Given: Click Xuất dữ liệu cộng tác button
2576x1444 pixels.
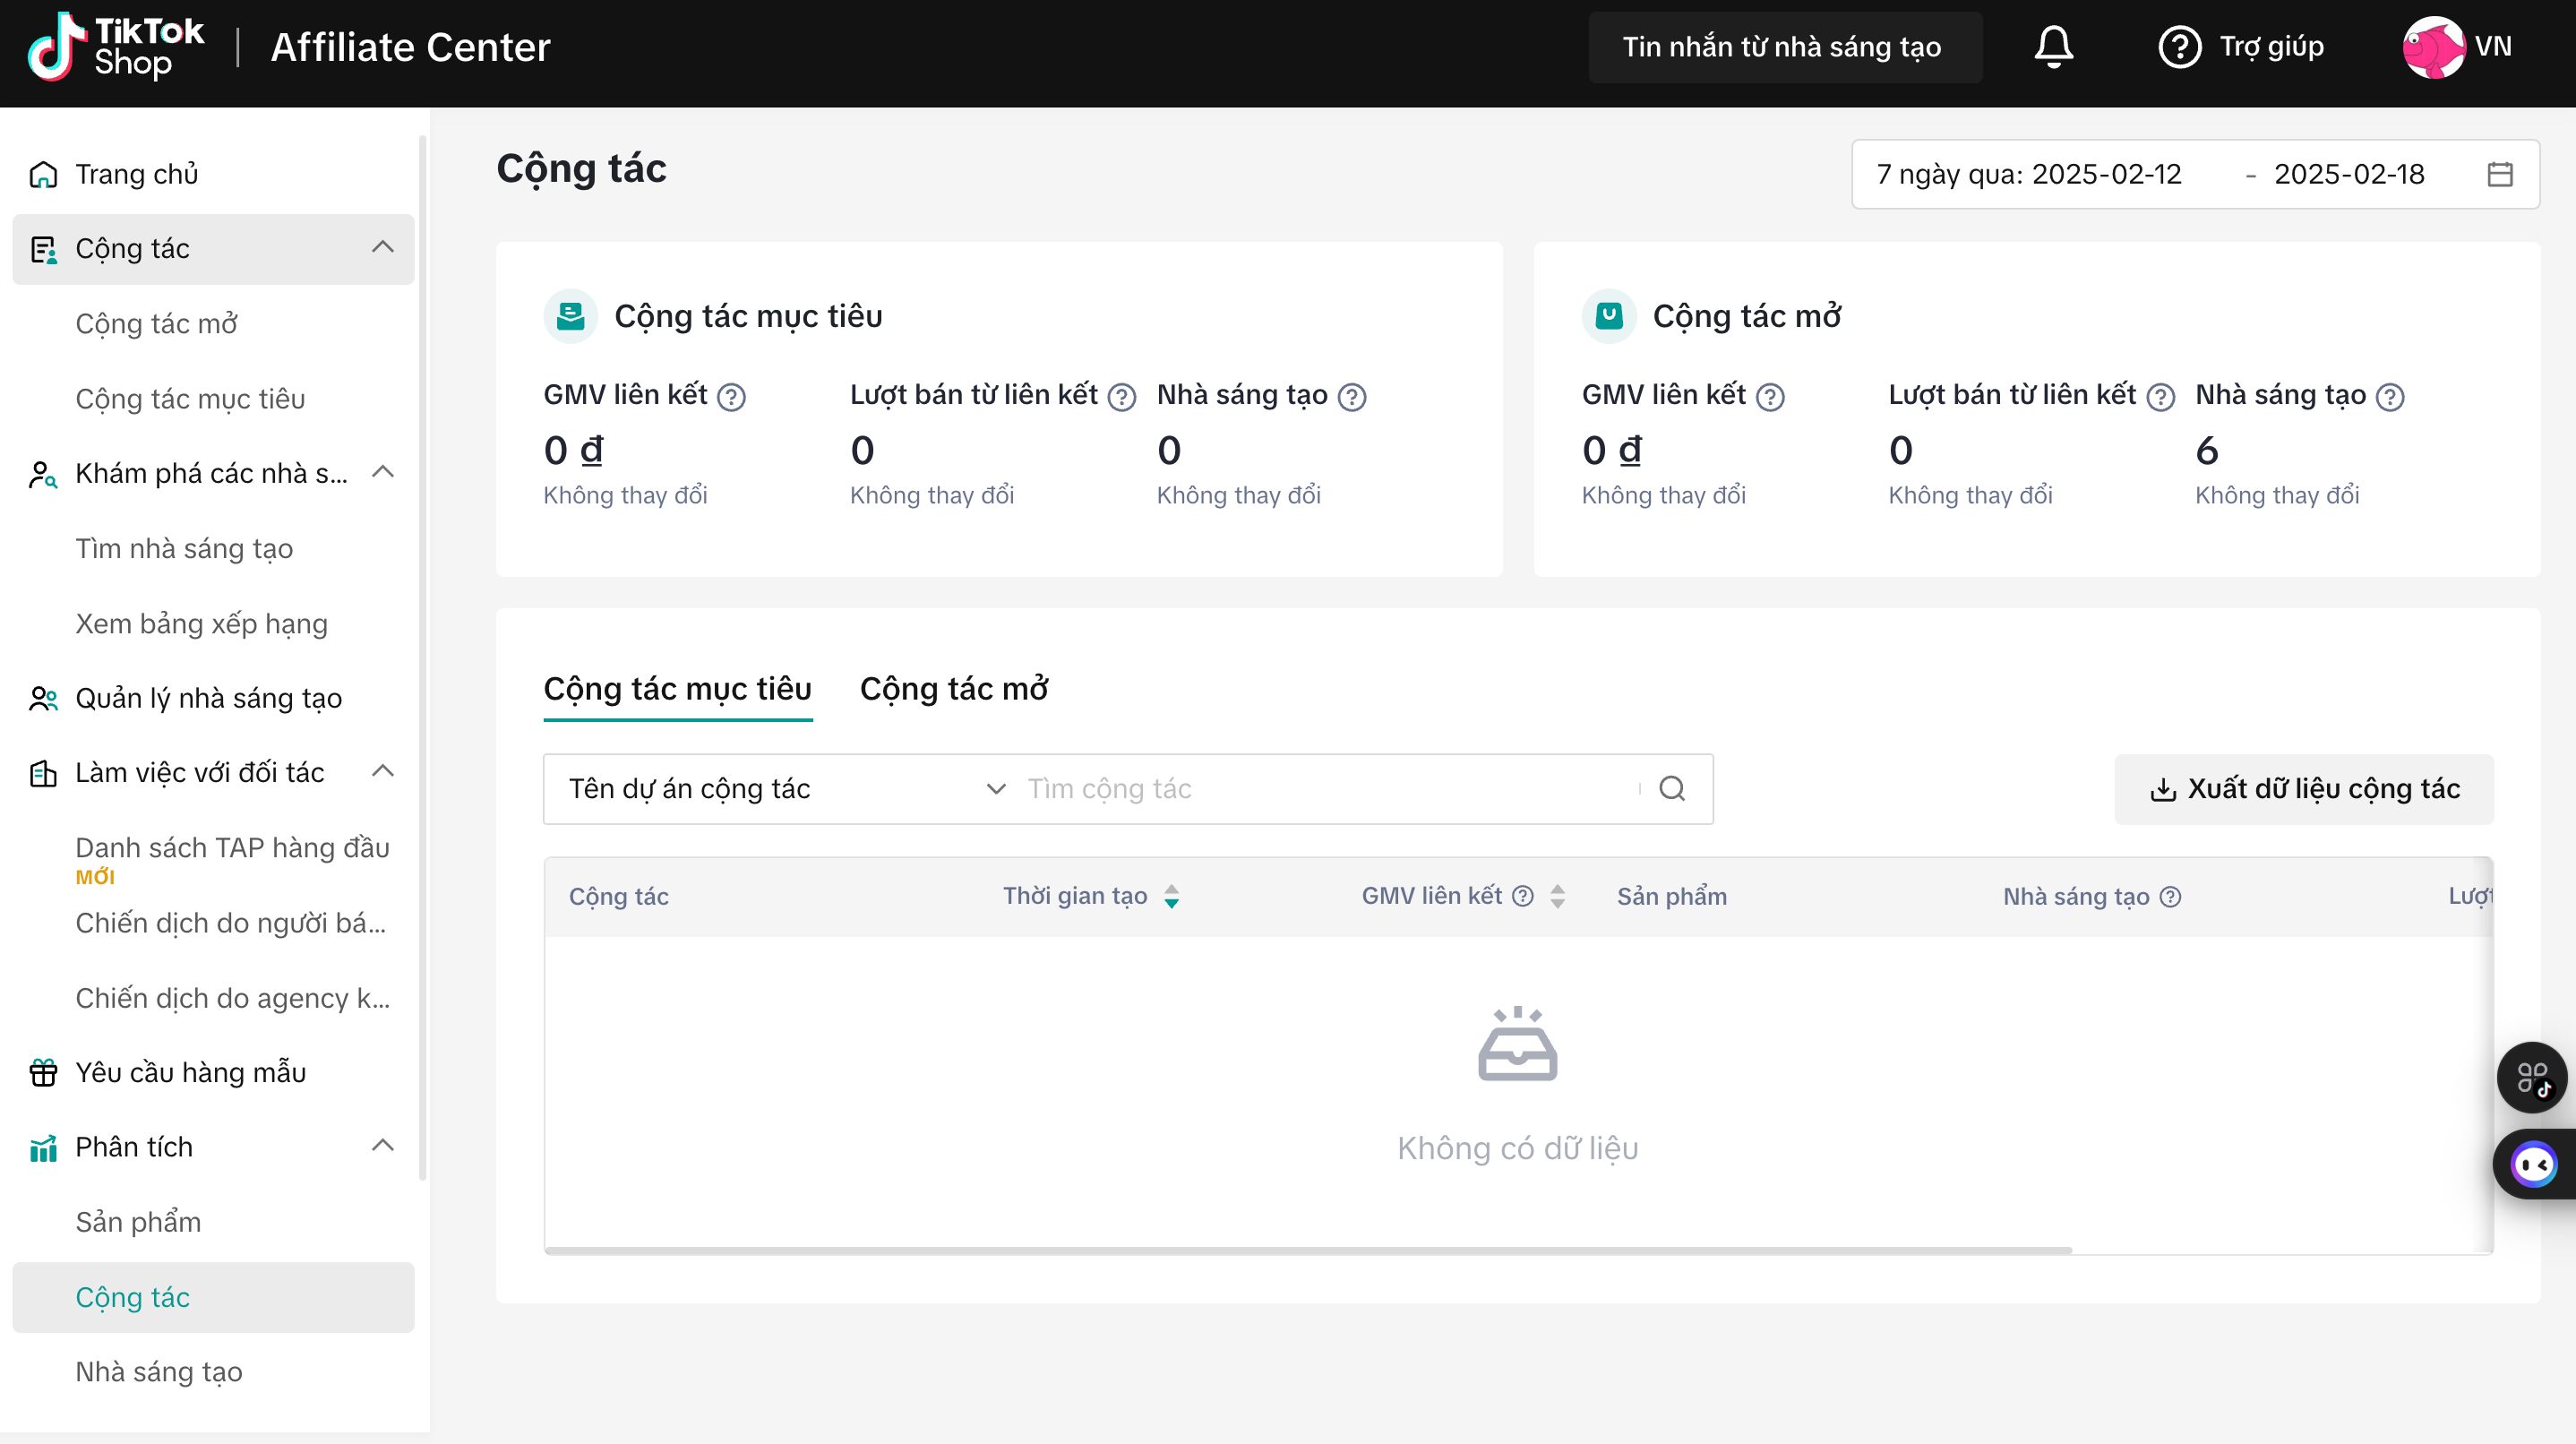Looking at the screenshot, I should coord(2303,789).
